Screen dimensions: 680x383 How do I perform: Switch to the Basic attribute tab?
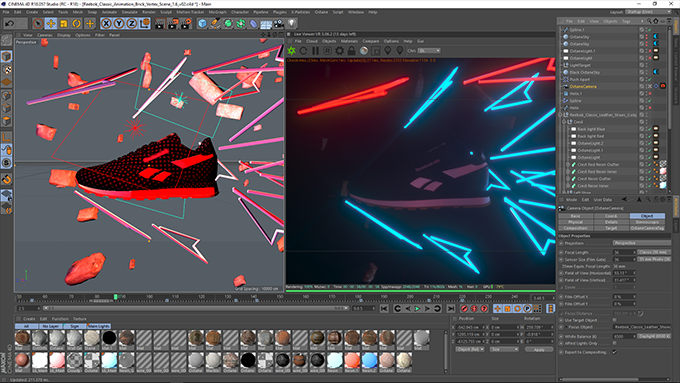click(x=575, y=216)
